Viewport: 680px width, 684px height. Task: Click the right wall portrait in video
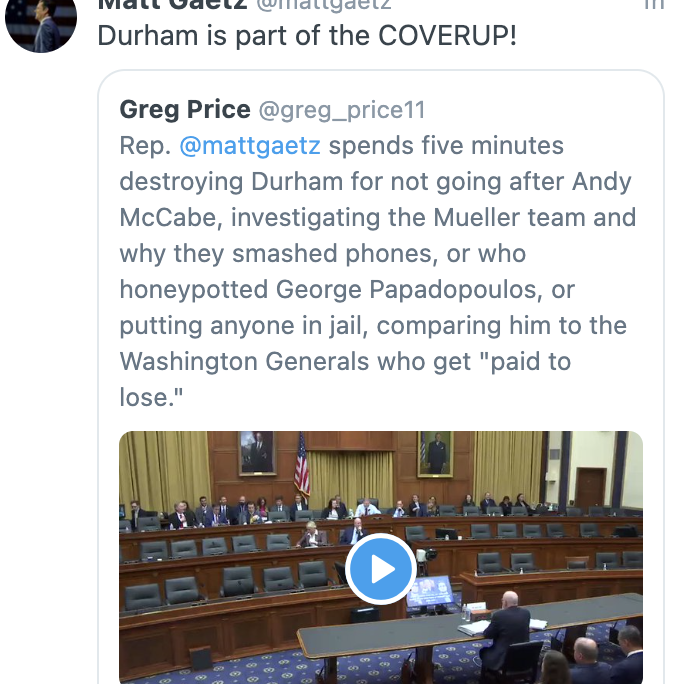click(434, 453)
